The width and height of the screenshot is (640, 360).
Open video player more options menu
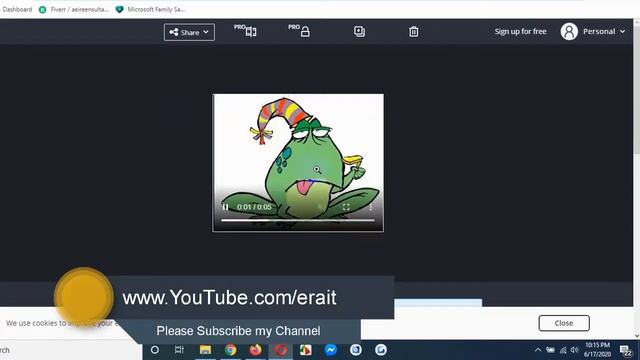pyautogui.click(x=371, y=207)
